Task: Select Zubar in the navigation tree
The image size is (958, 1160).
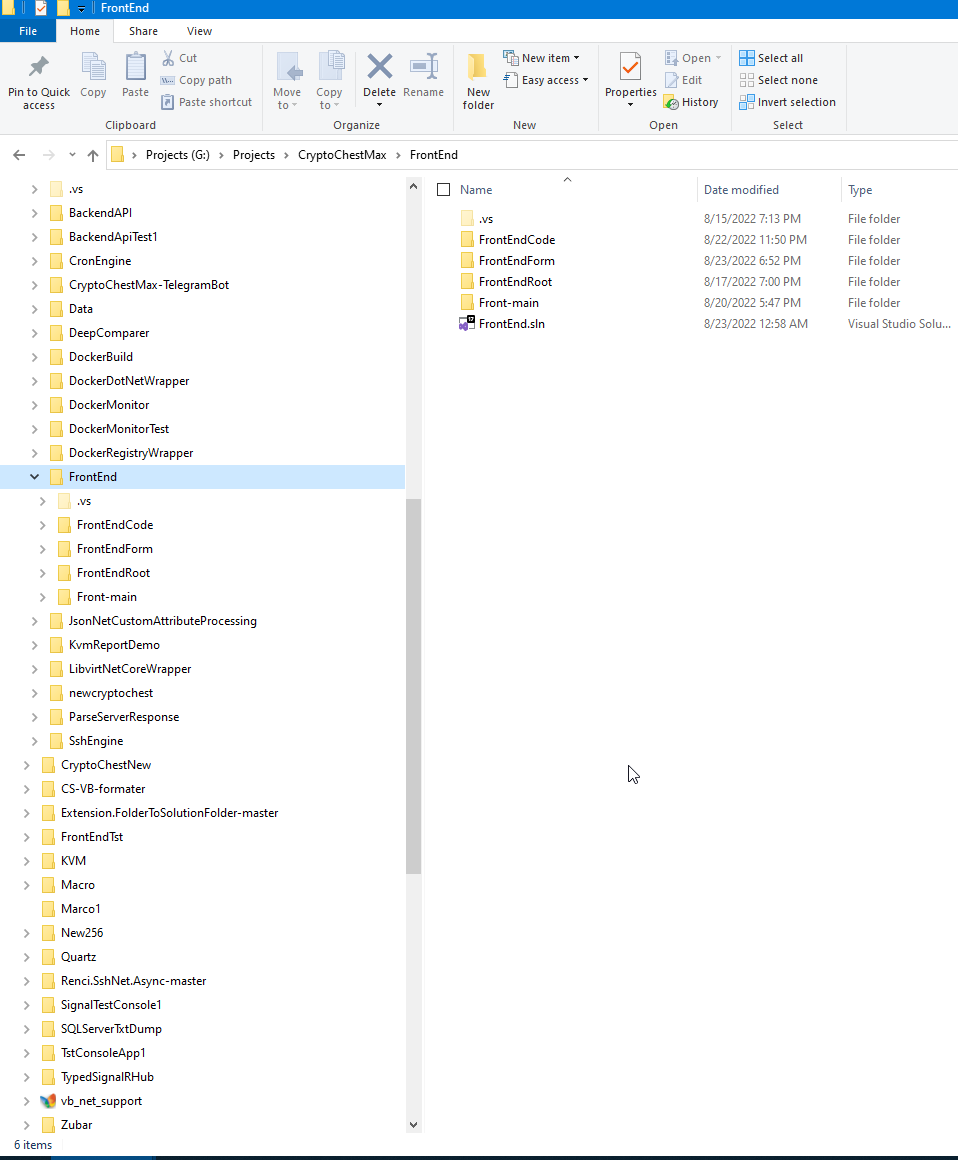Action: coord(76,1125)
